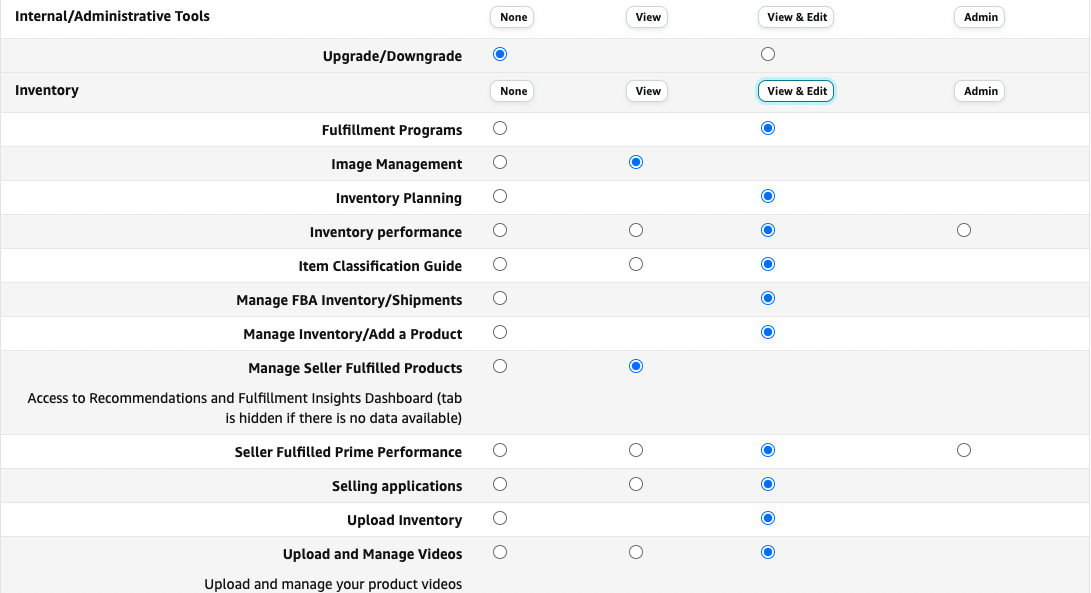Select None for Image Management
This screenshot has height=593, width=1091.
(x=499, y=162)
